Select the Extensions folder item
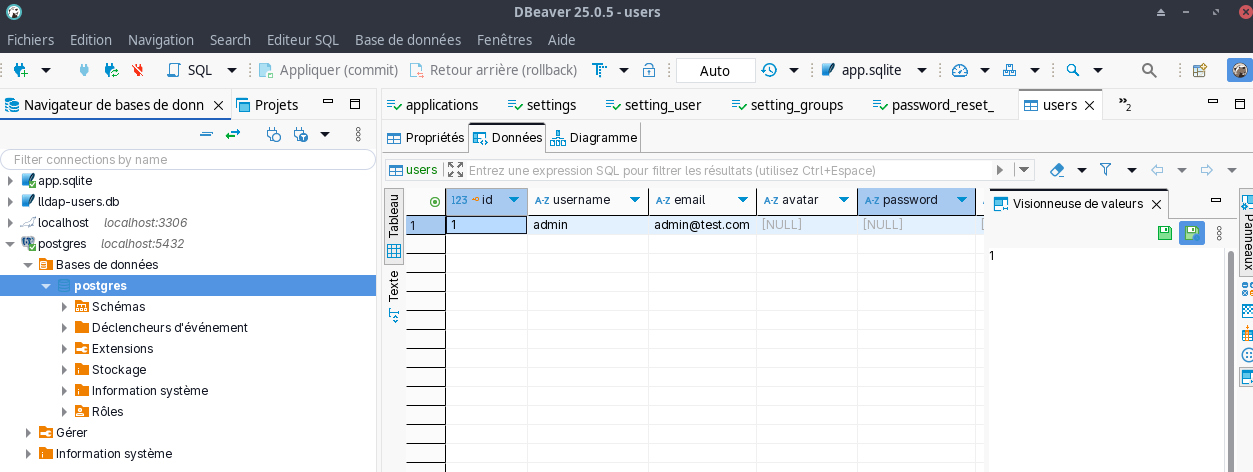The height and width of the screenshot is (472, 1253). (x=122, y=349)
